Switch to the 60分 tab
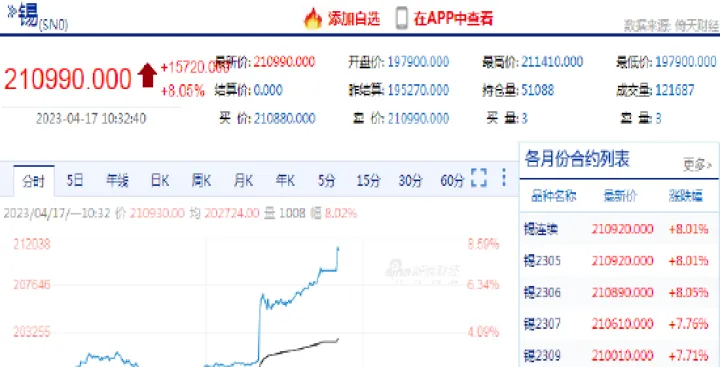 coord(452,181)
